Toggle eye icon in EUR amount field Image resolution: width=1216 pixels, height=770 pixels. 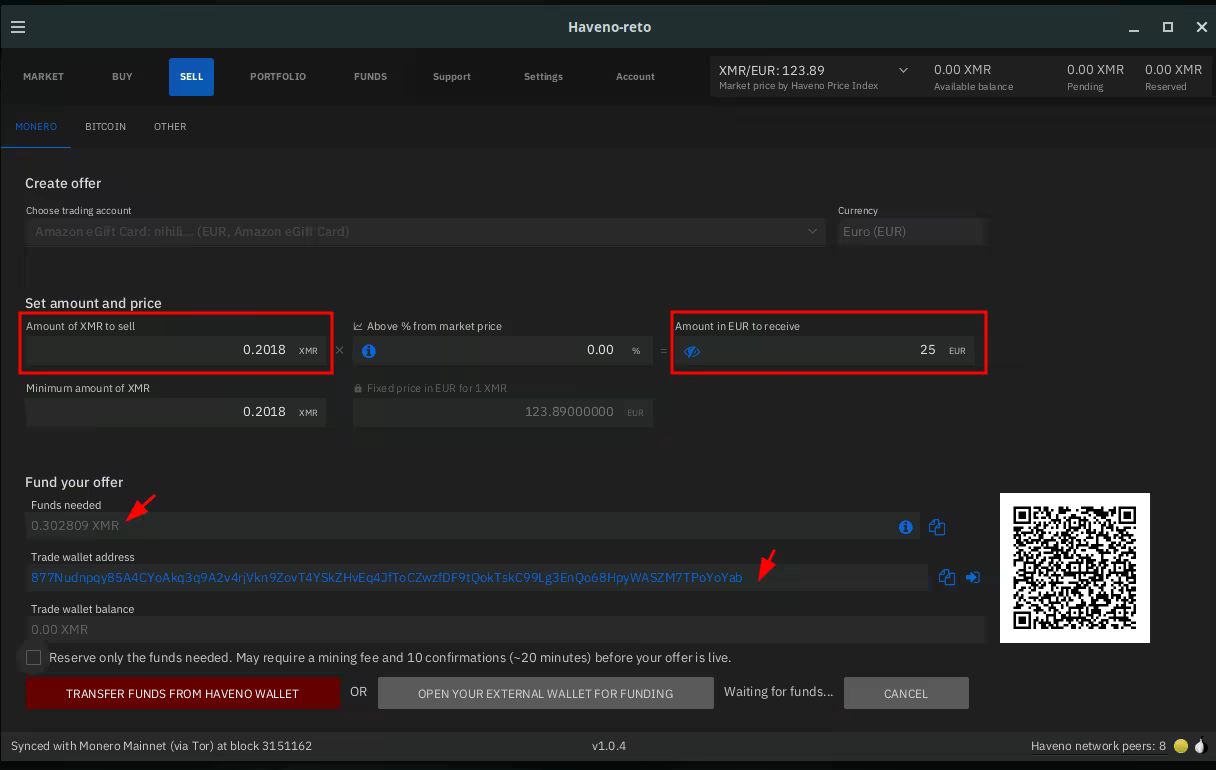tap(692, 351)
